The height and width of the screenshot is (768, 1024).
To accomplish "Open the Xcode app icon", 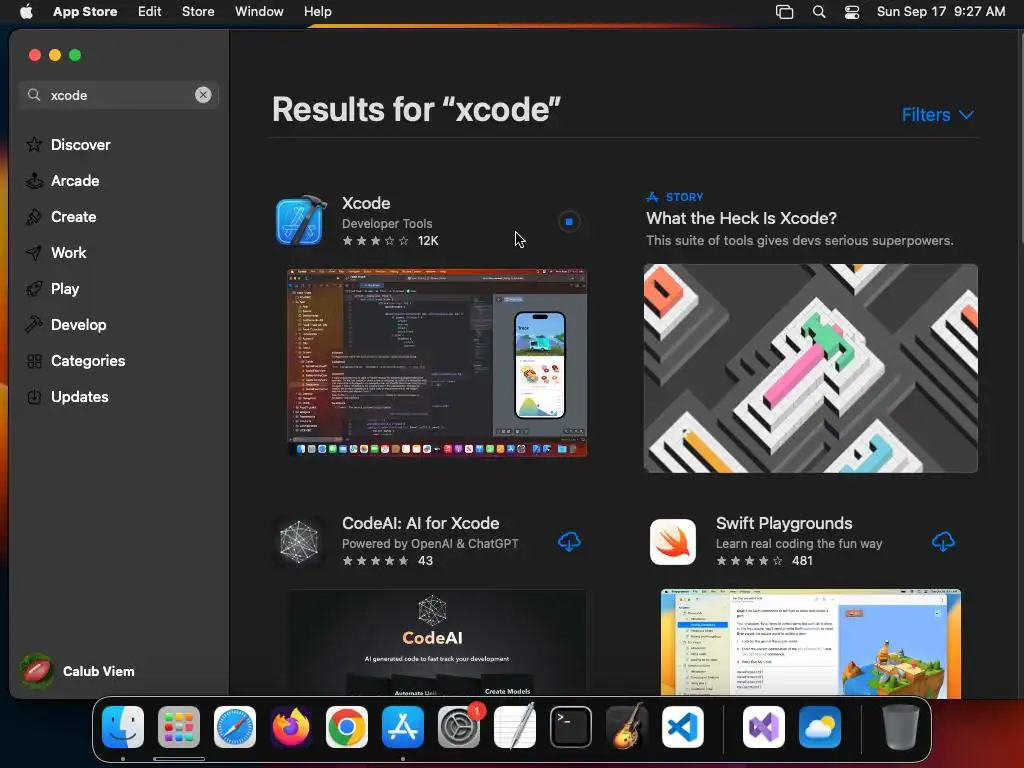I will 300,221.
